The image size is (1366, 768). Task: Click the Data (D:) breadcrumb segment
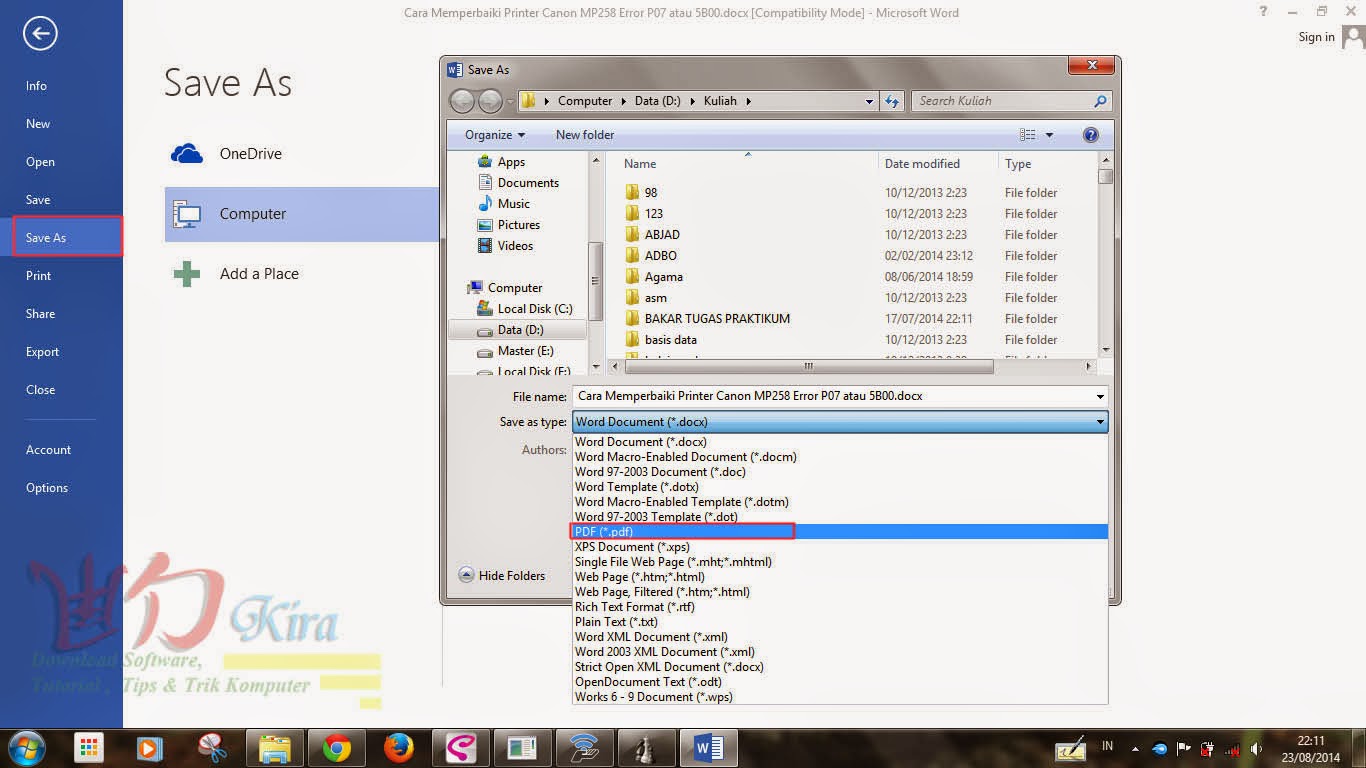click(x=658, y=101)
